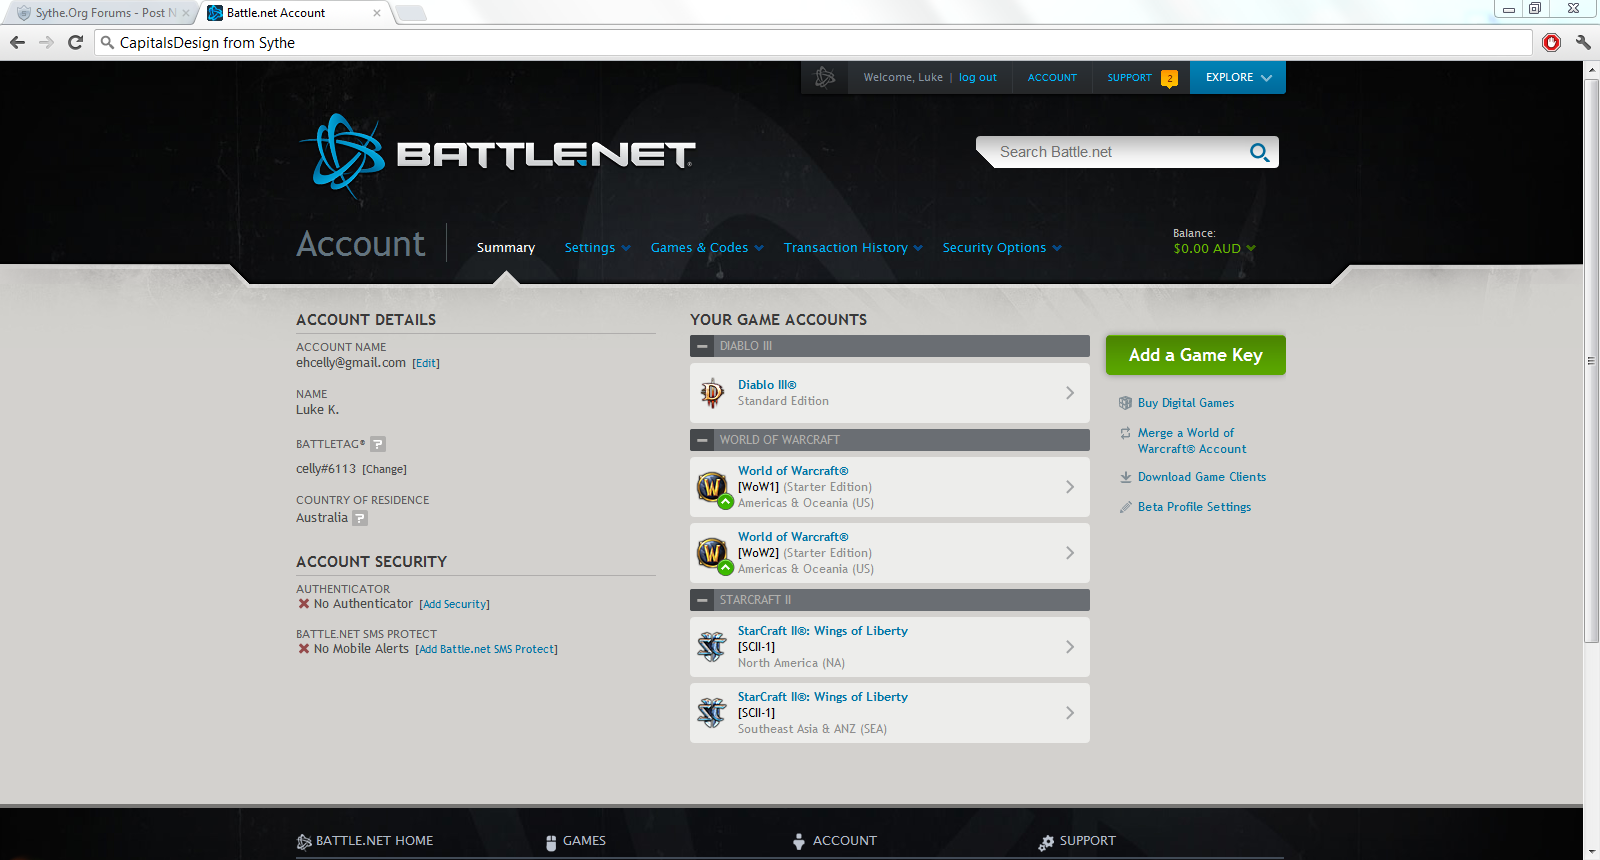Open the Account link in top bar
1600x860 pixels.
point(1053,77)
